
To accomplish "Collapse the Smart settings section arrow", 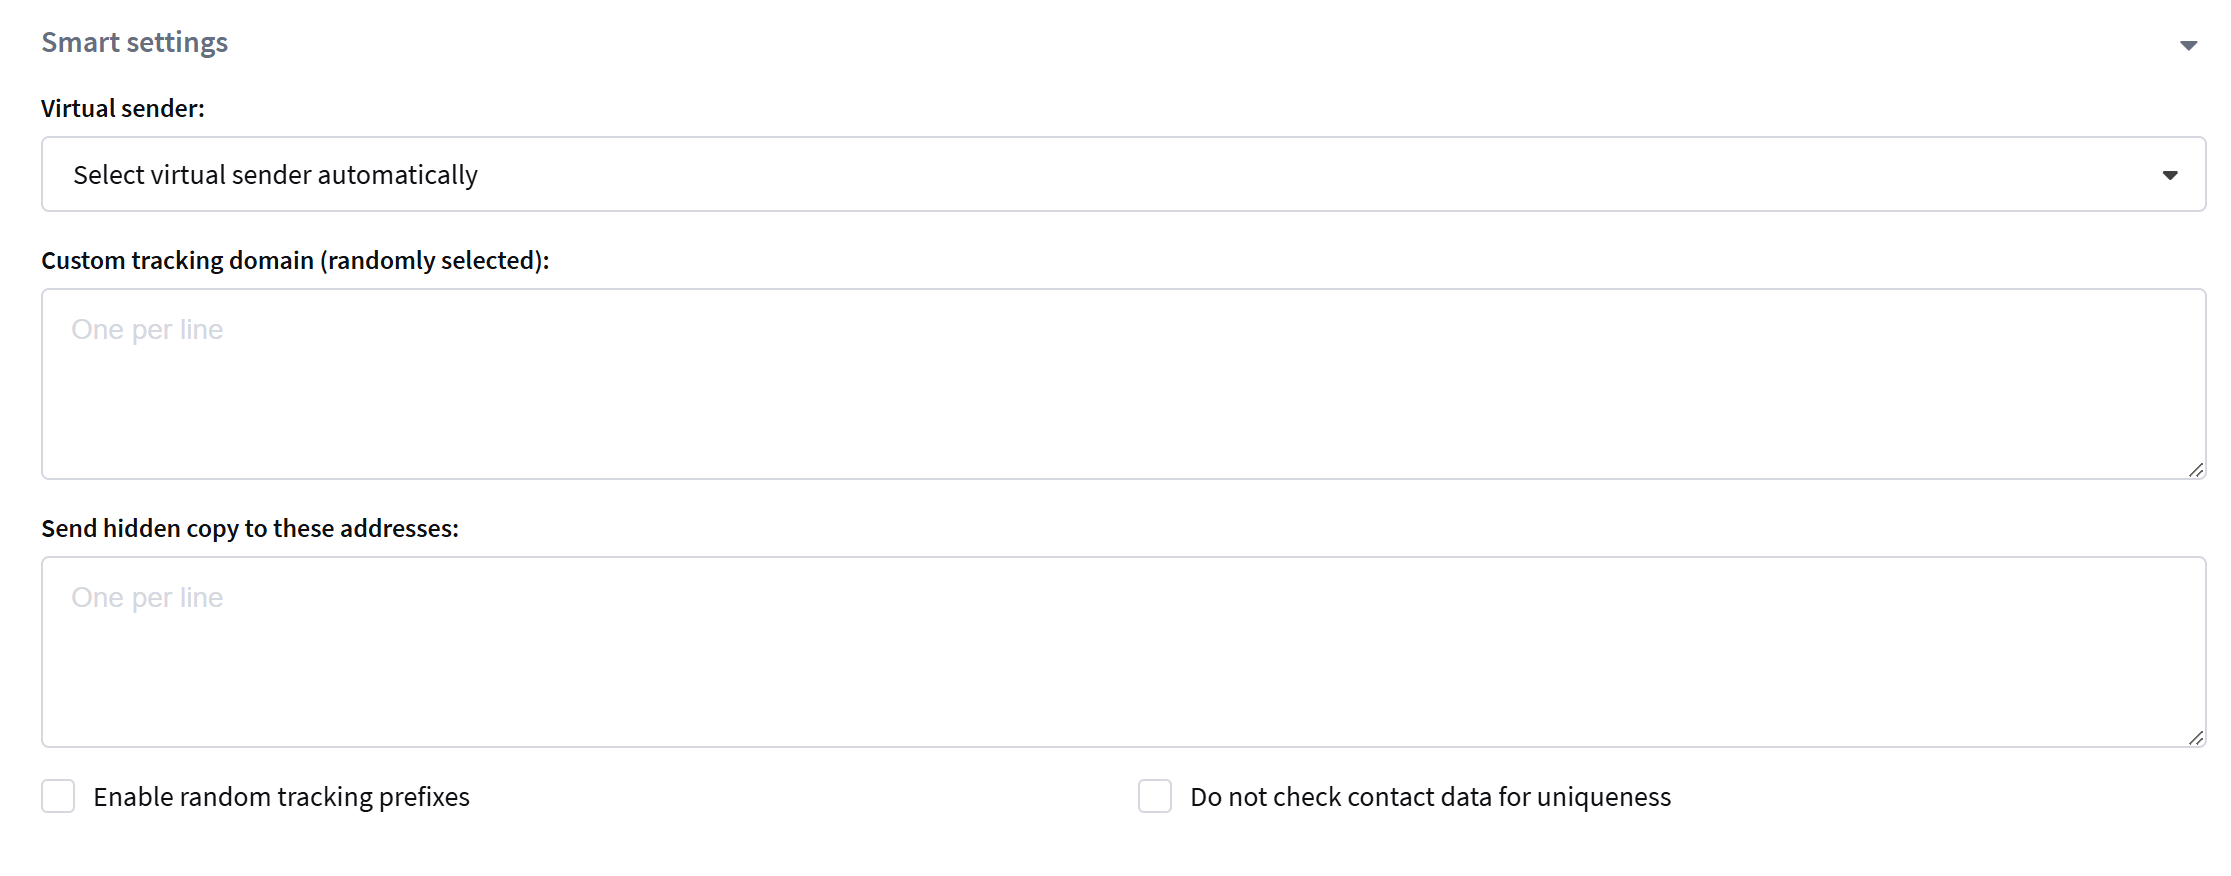I will pyautogui.click(x=2188, y=45).
